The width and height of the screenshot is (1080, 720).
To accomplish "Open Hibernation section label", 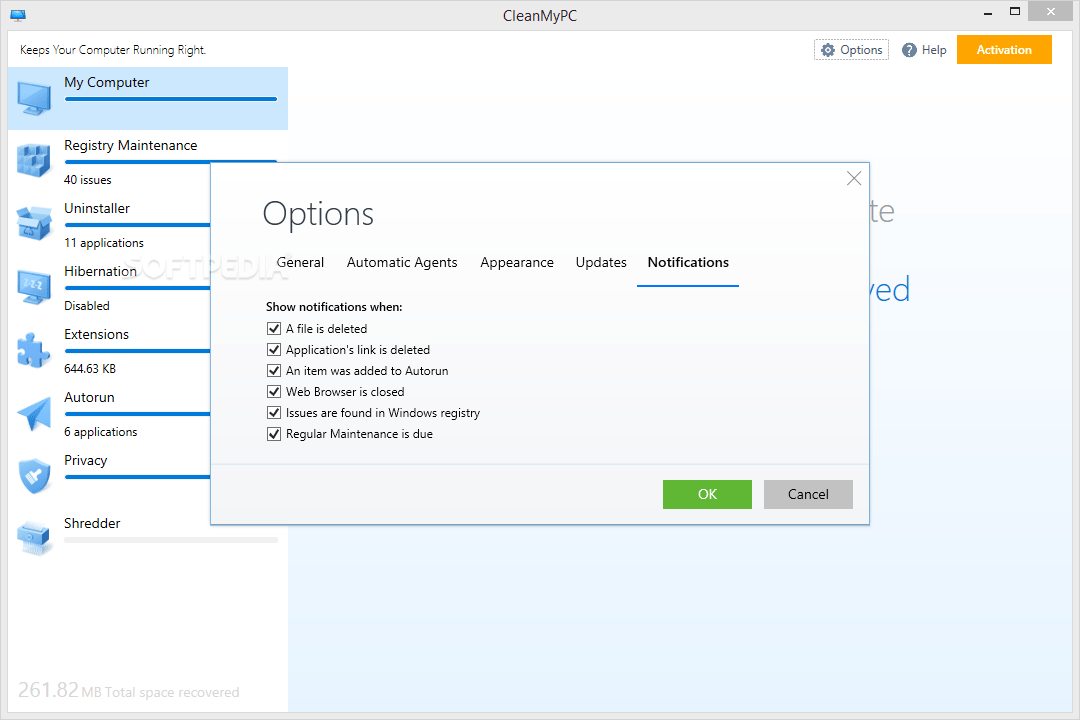I will point(101,271).
